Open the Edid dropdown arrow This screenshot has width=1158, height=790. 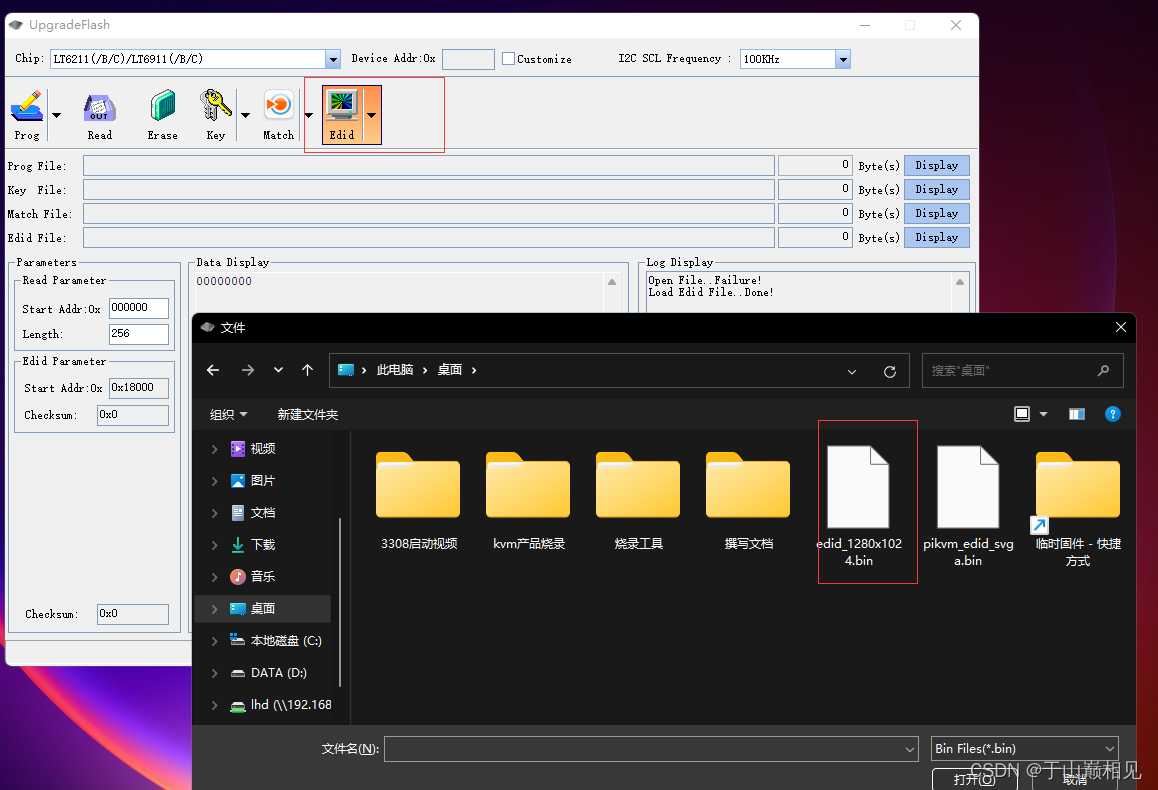(x=371, y=114)
